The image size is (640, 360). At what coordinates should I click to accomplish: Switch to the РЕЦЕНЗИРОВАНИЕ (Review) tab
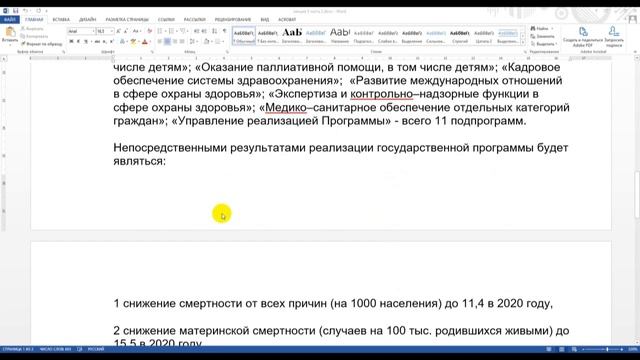click(x=233, y=20)
